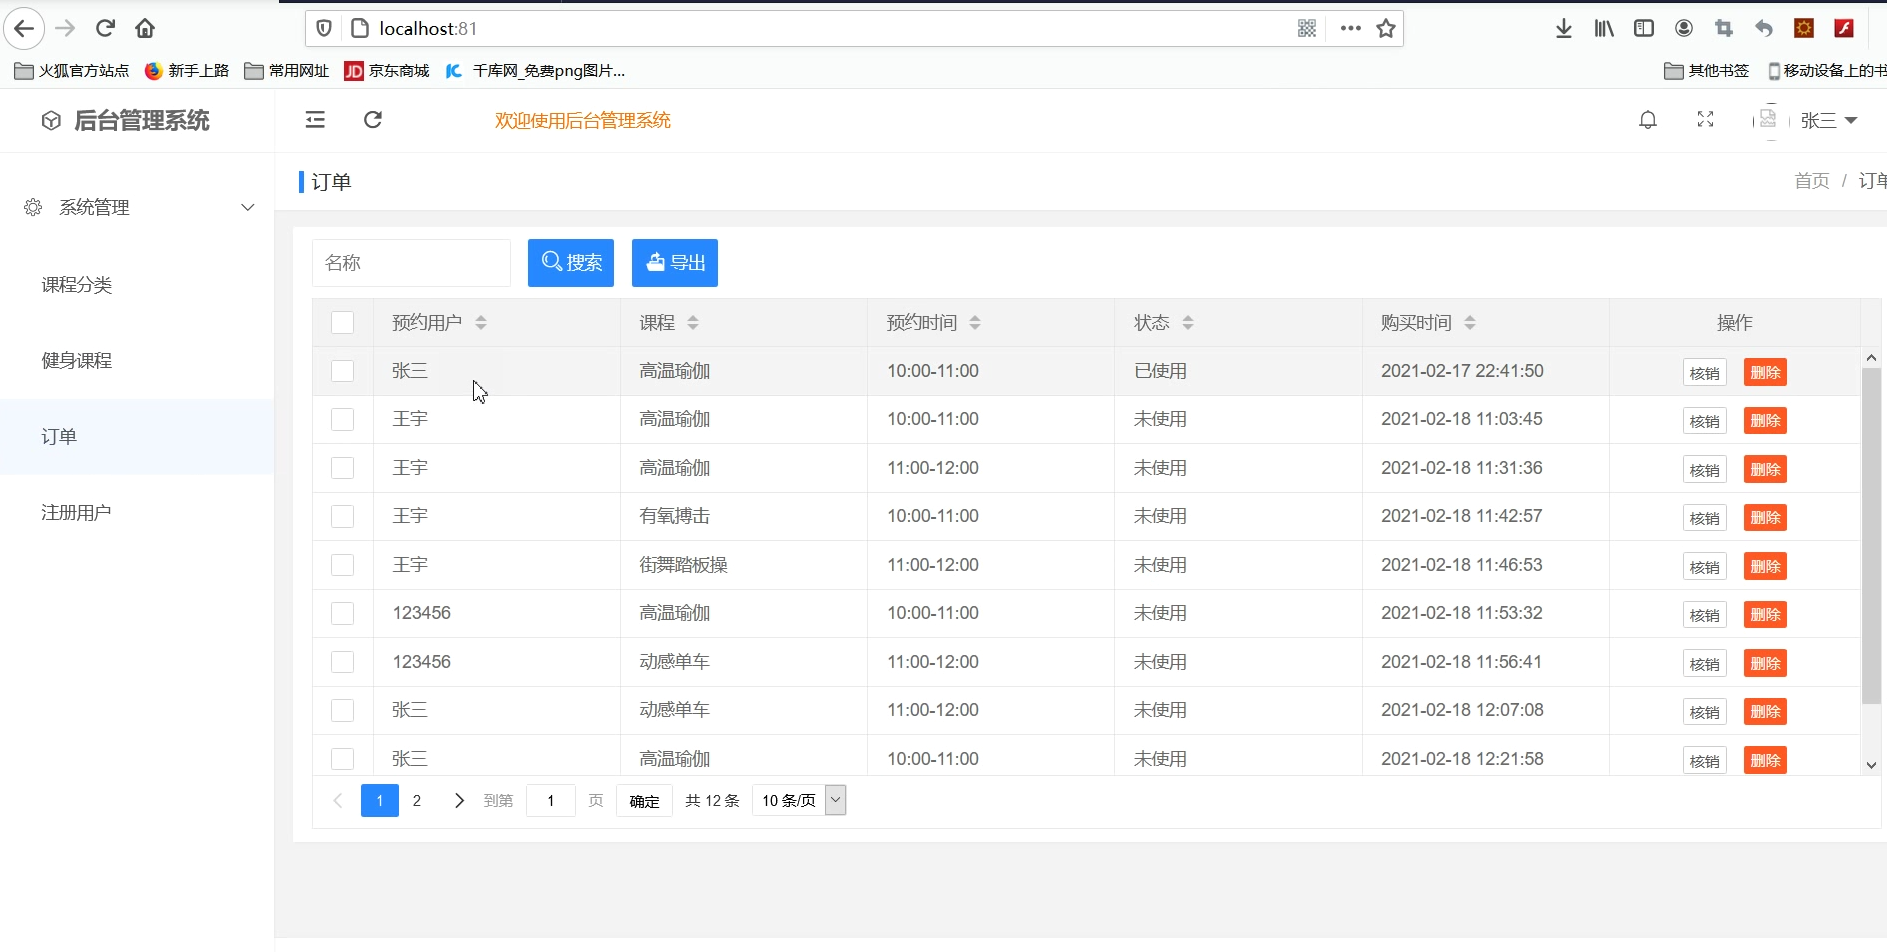Focus the page number jump field

(551, 800)
